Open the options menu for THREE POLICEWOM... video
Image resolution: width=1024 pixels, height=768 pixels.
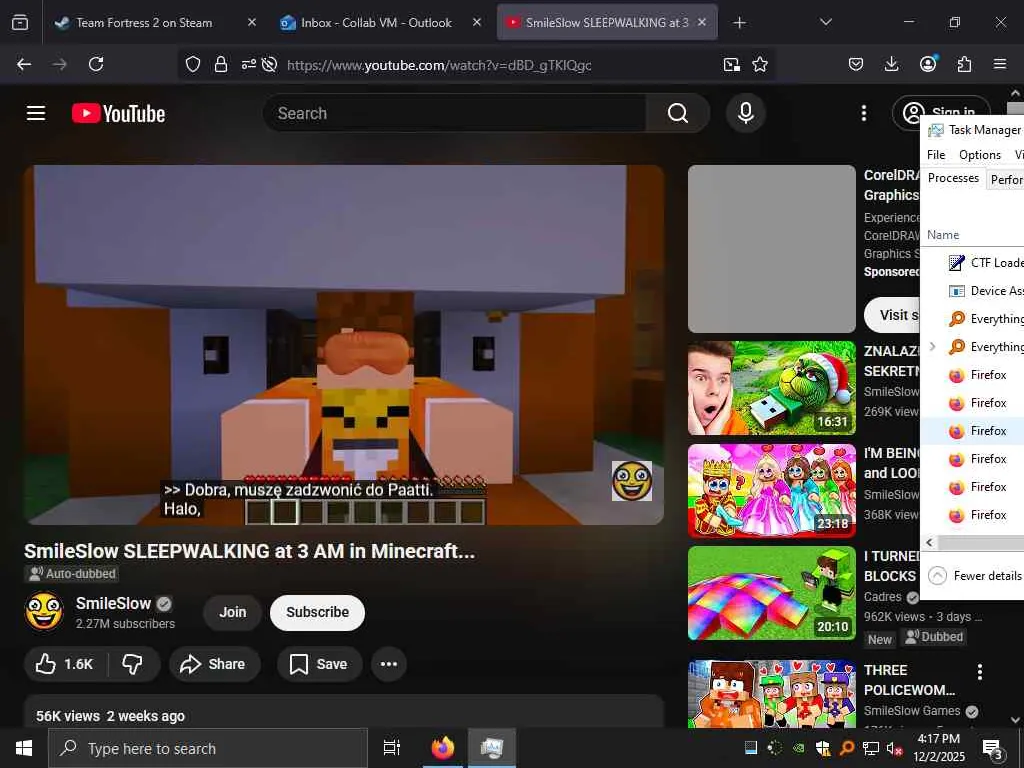point(980,671)
